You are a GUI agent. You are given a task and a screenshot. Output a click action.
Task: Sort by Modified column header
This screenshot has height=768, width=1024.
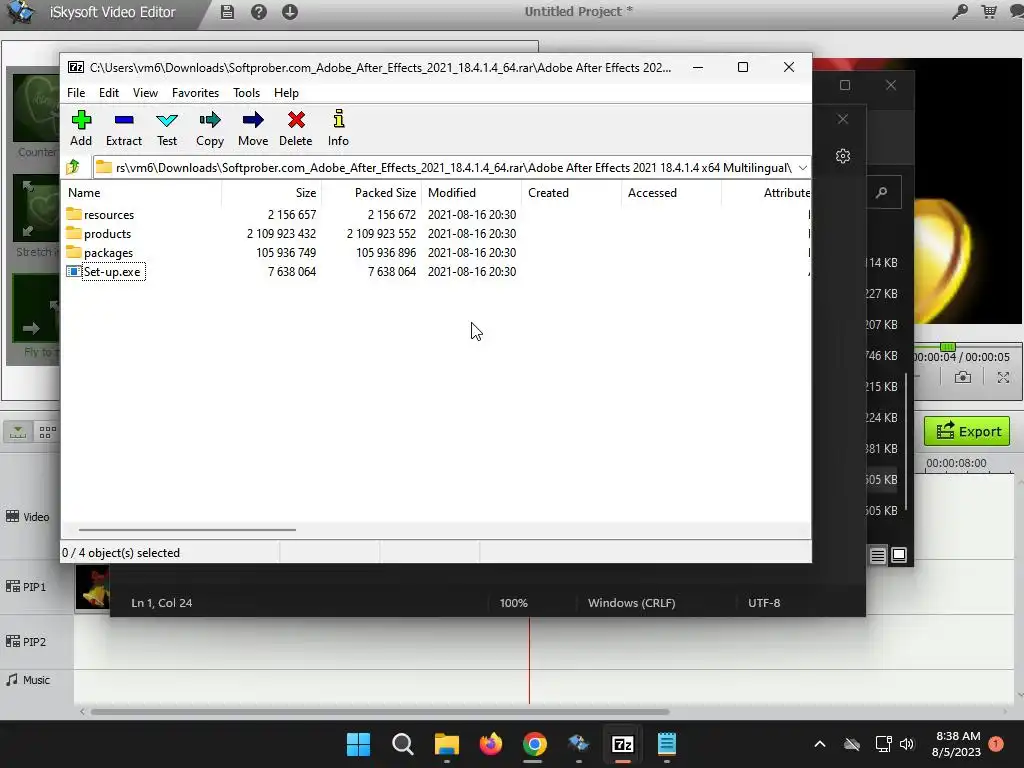[472, 193]
